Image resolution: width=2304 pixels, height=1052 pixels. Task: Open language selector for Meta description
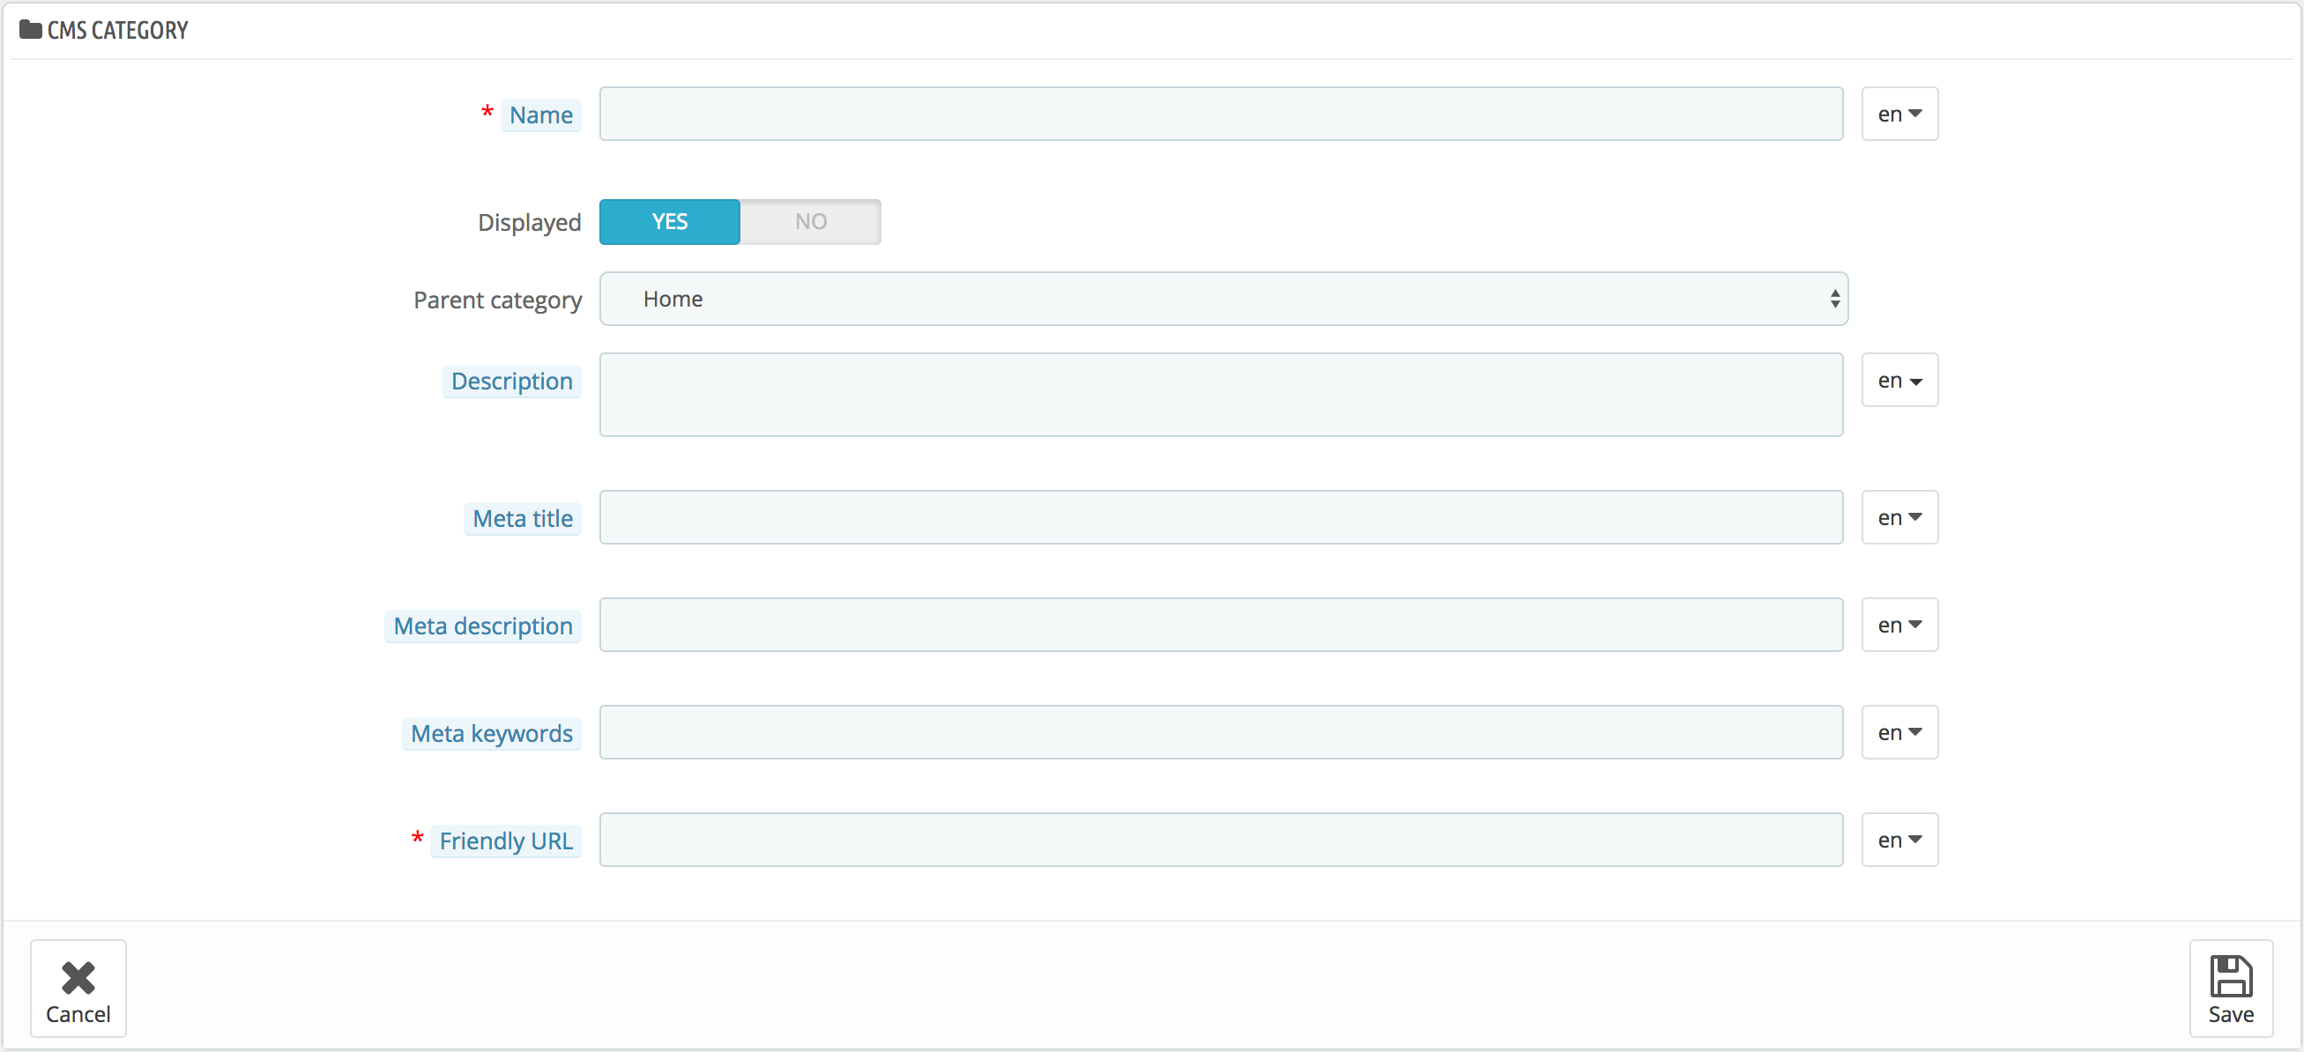1898,625
